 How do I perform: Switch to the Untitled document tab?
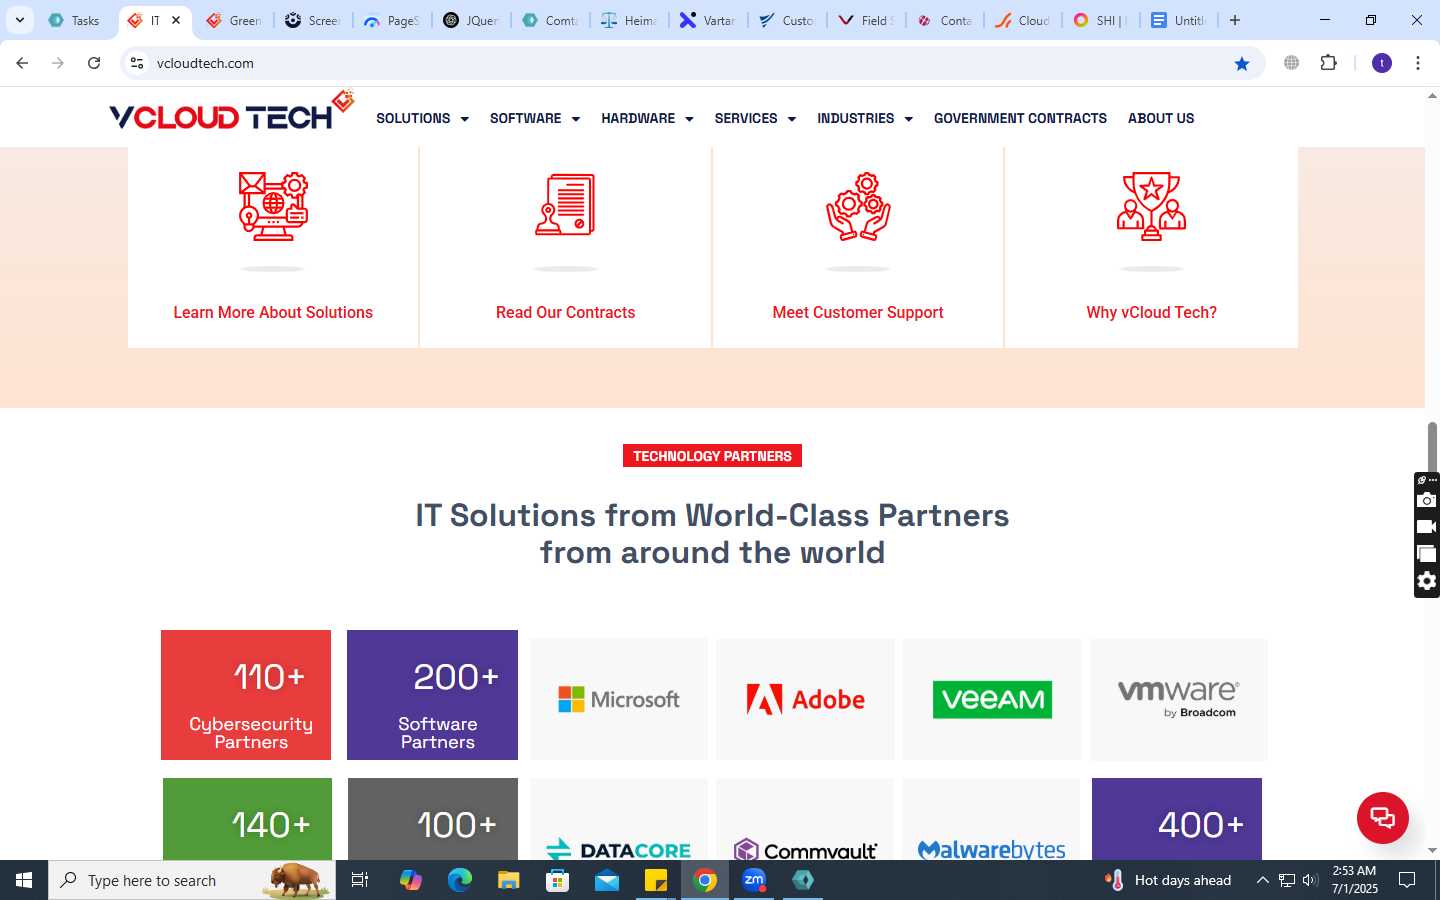pyautogui.click(x=1179, y=20)
